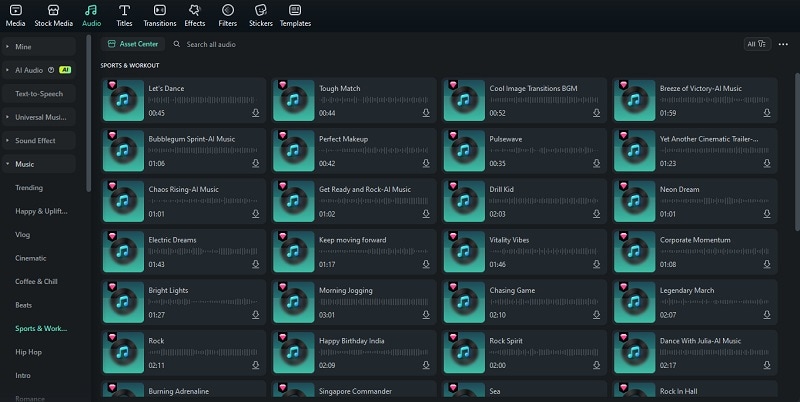Download Bubblegum Sprint-AI Music track
This screenshot has height=402, width=800.
point(256,164)
